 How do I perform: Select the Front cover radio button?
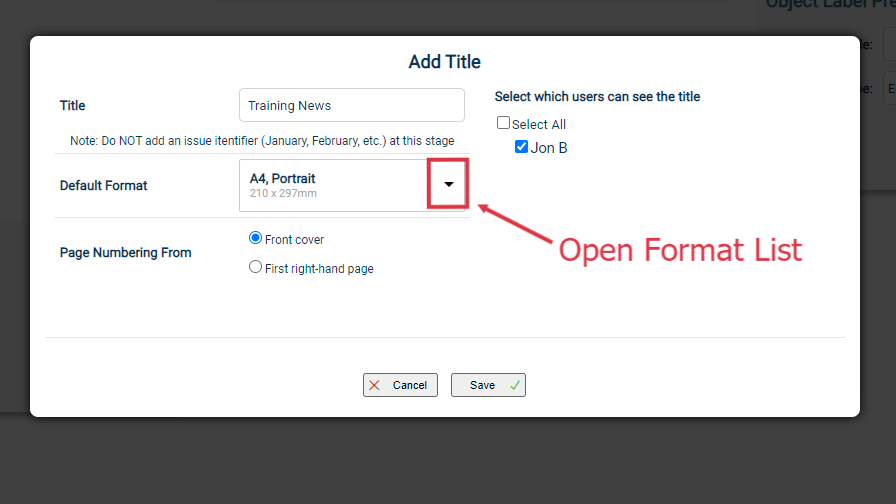(x=255, y=238)
